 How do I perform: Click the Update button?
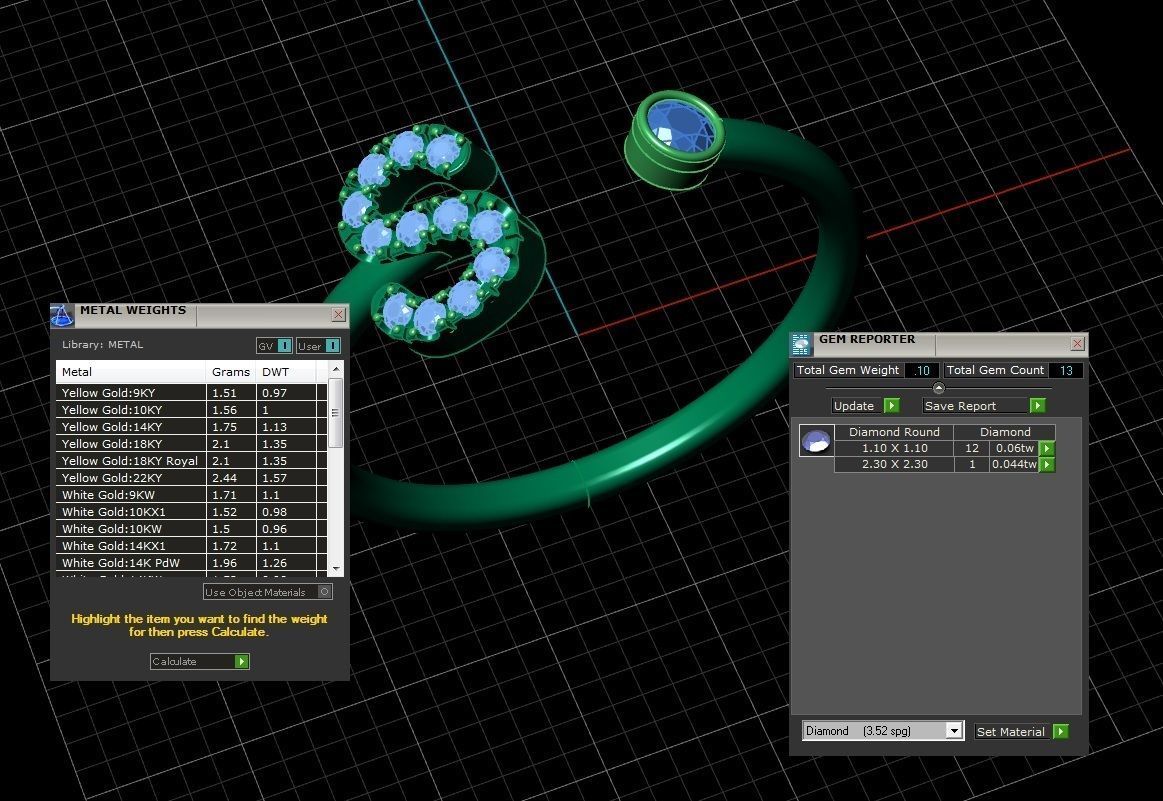pos(866,406)
